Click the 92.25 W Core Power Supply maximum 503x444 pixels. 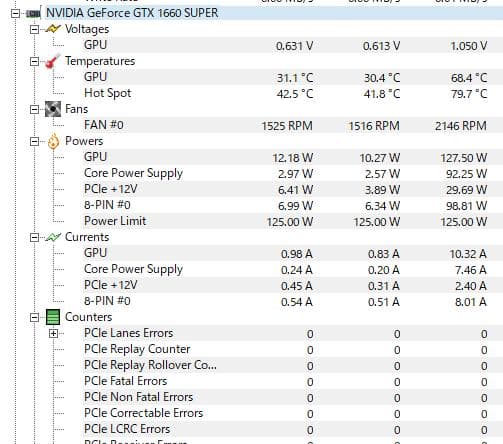pos(466,174)
